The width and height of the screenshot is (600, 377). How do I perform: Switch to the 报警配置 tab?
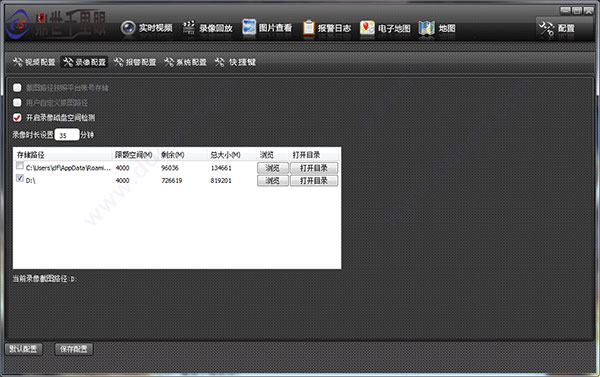pyautogui.click(x=135, y=62)
